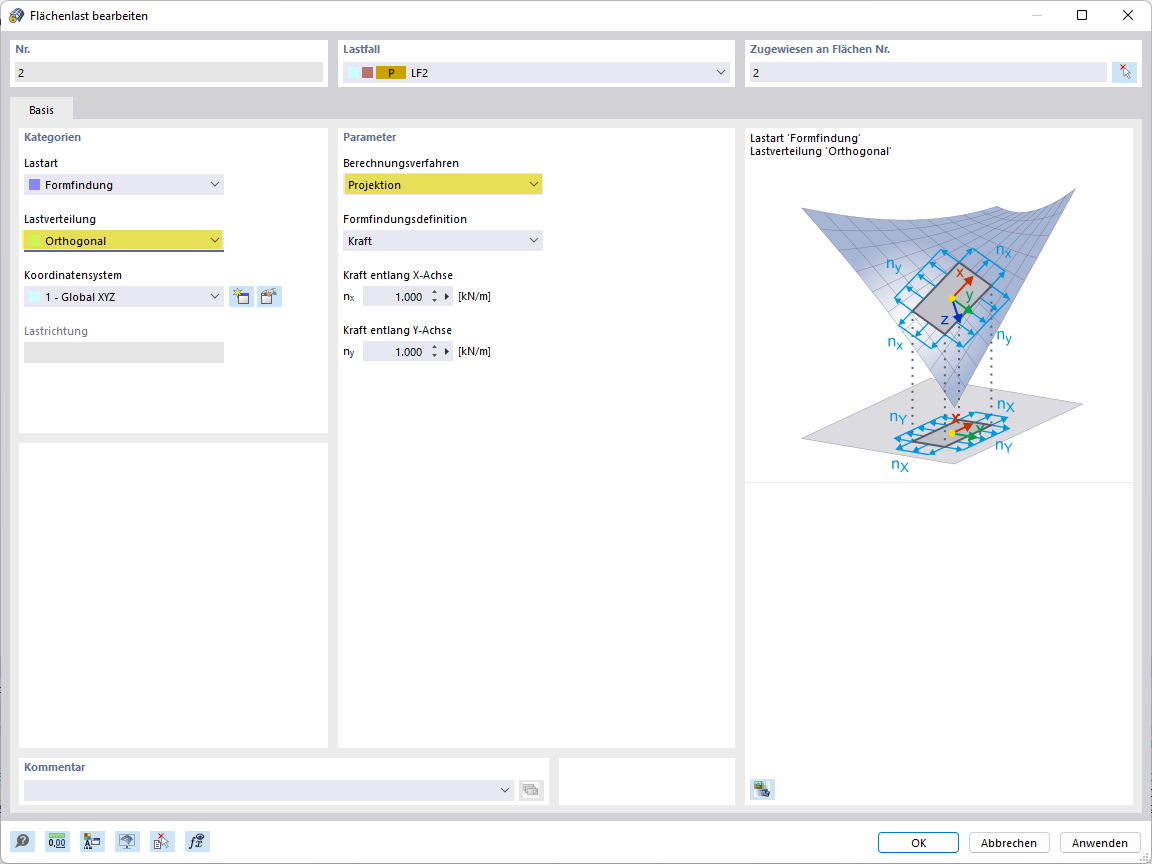Toggle the fx formula visibility icon
Viewport: 1152px width, 864px height.
click(198, 841)
